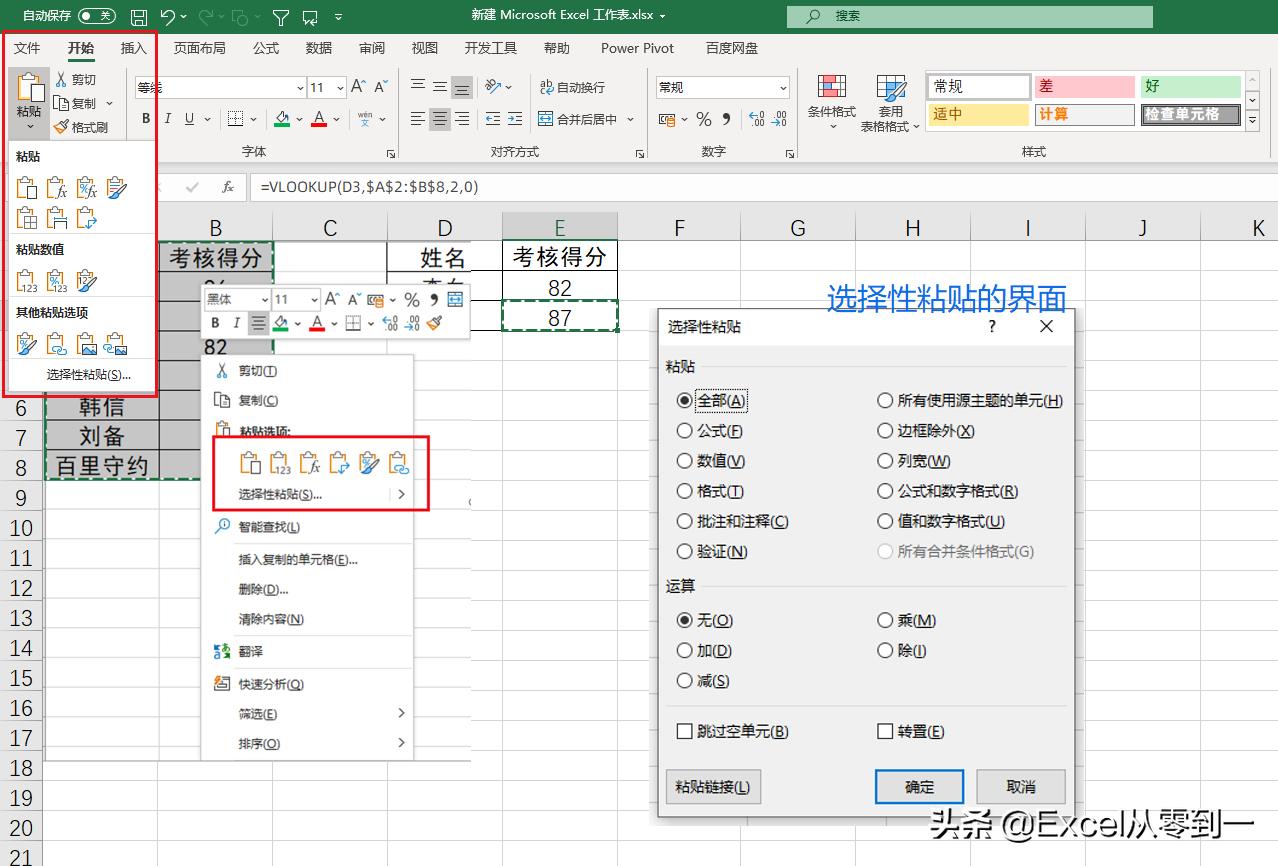Open the font size dropdown
Viewport: 1278px width, 866px height.
(x=340, y=88)
